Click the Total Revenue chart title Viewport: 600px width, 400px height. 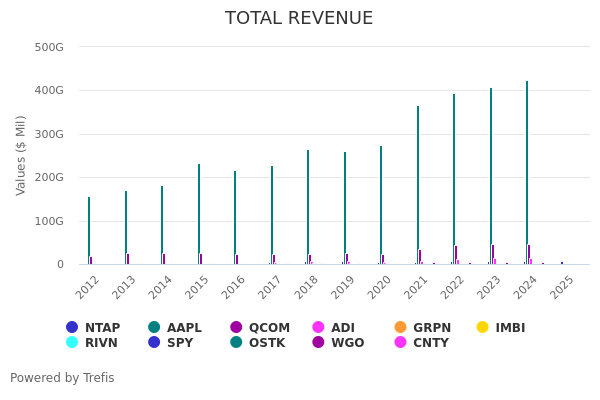299,19
